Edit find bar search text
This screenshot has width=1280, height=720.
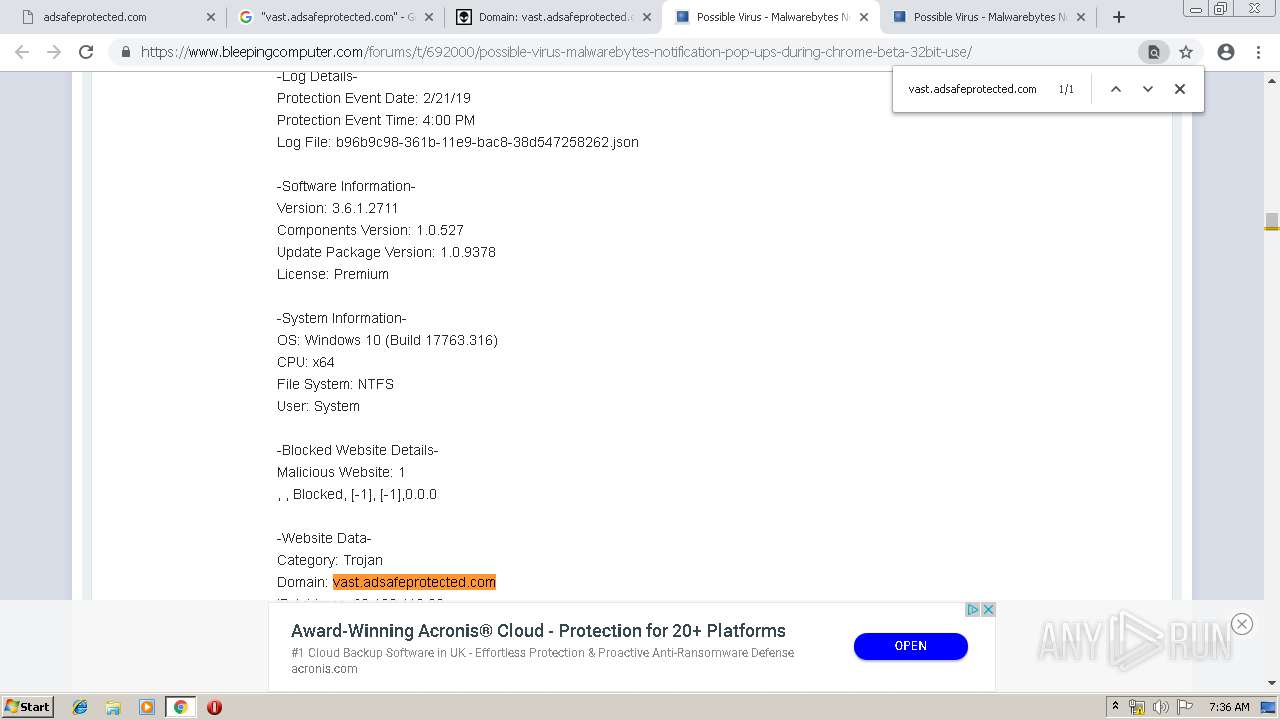pyautogui.click(x=972, y=89)
